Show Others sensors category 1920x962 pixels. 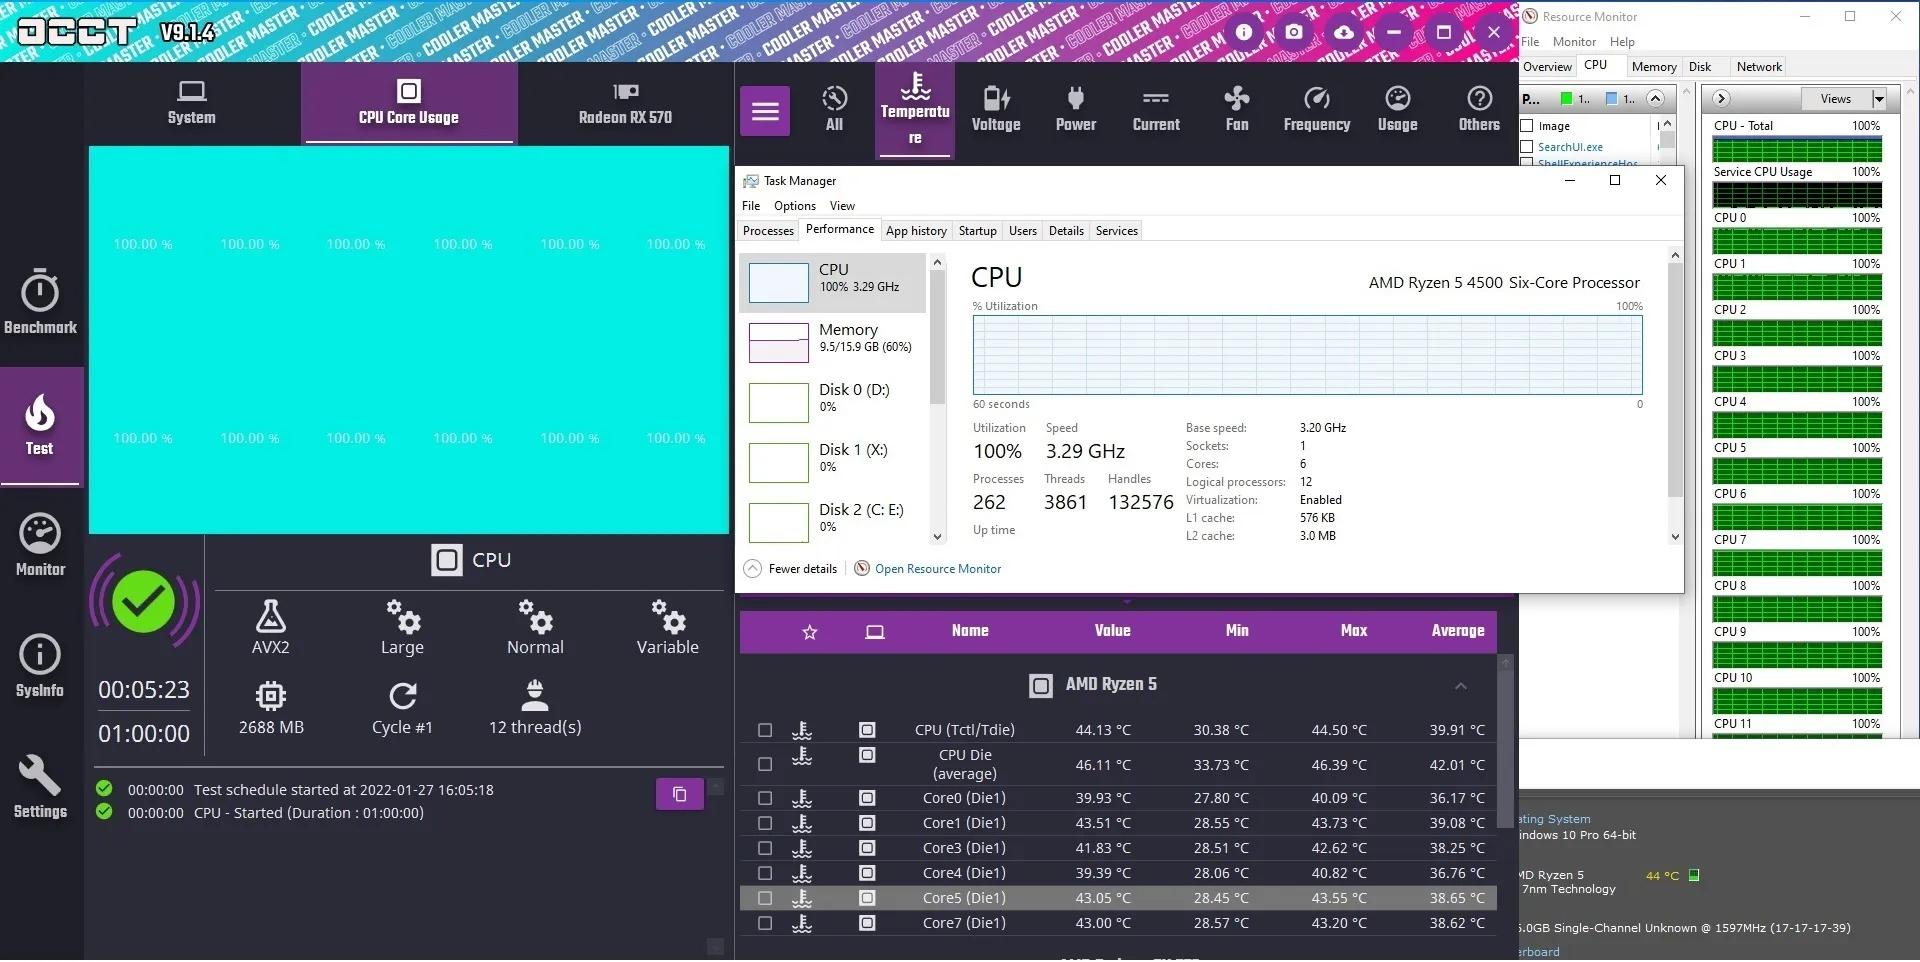(x=1479, y=109)
